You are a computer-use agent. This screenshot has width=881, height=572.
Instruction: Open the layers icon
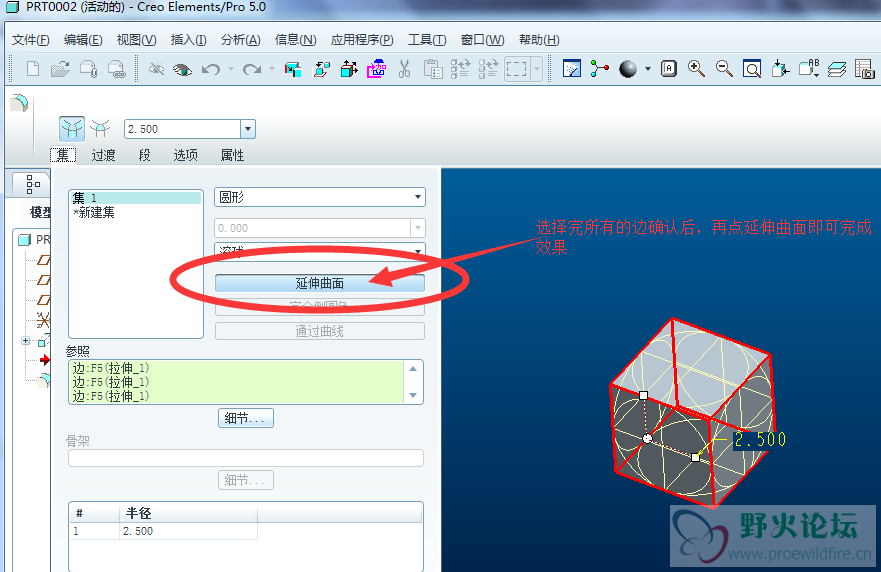tap(837, 69)
